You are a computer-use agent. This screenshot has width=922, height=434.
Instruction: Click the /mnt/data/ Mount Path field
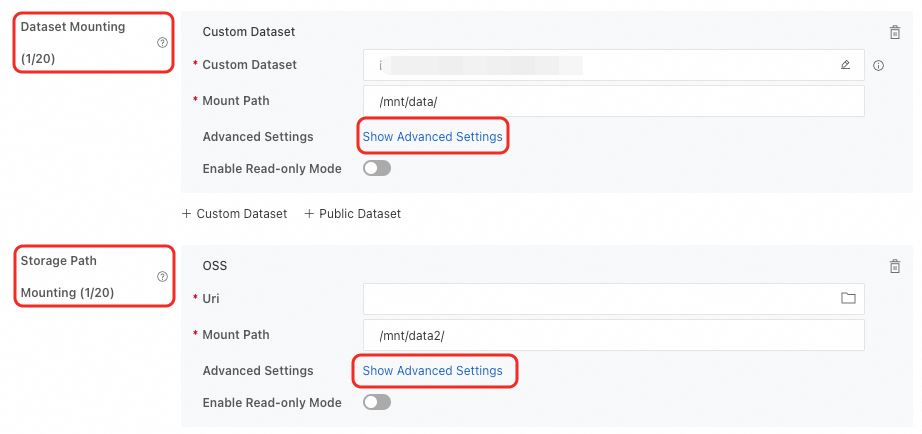click(613, 101)
